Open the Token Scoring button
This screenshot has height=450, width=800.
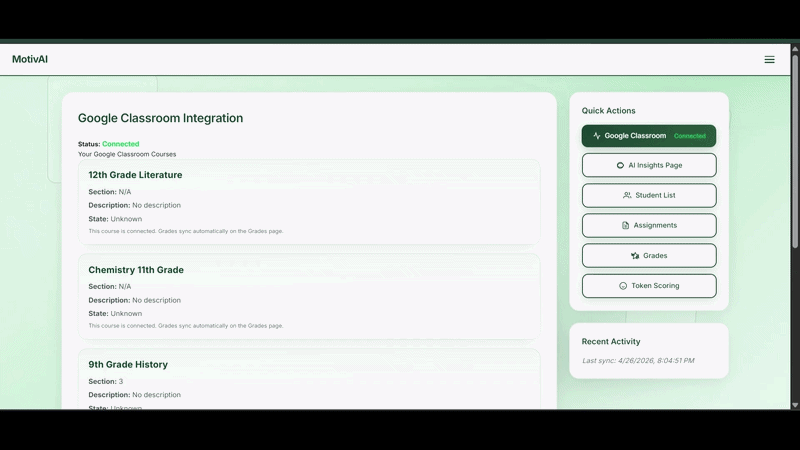(649, 286)
